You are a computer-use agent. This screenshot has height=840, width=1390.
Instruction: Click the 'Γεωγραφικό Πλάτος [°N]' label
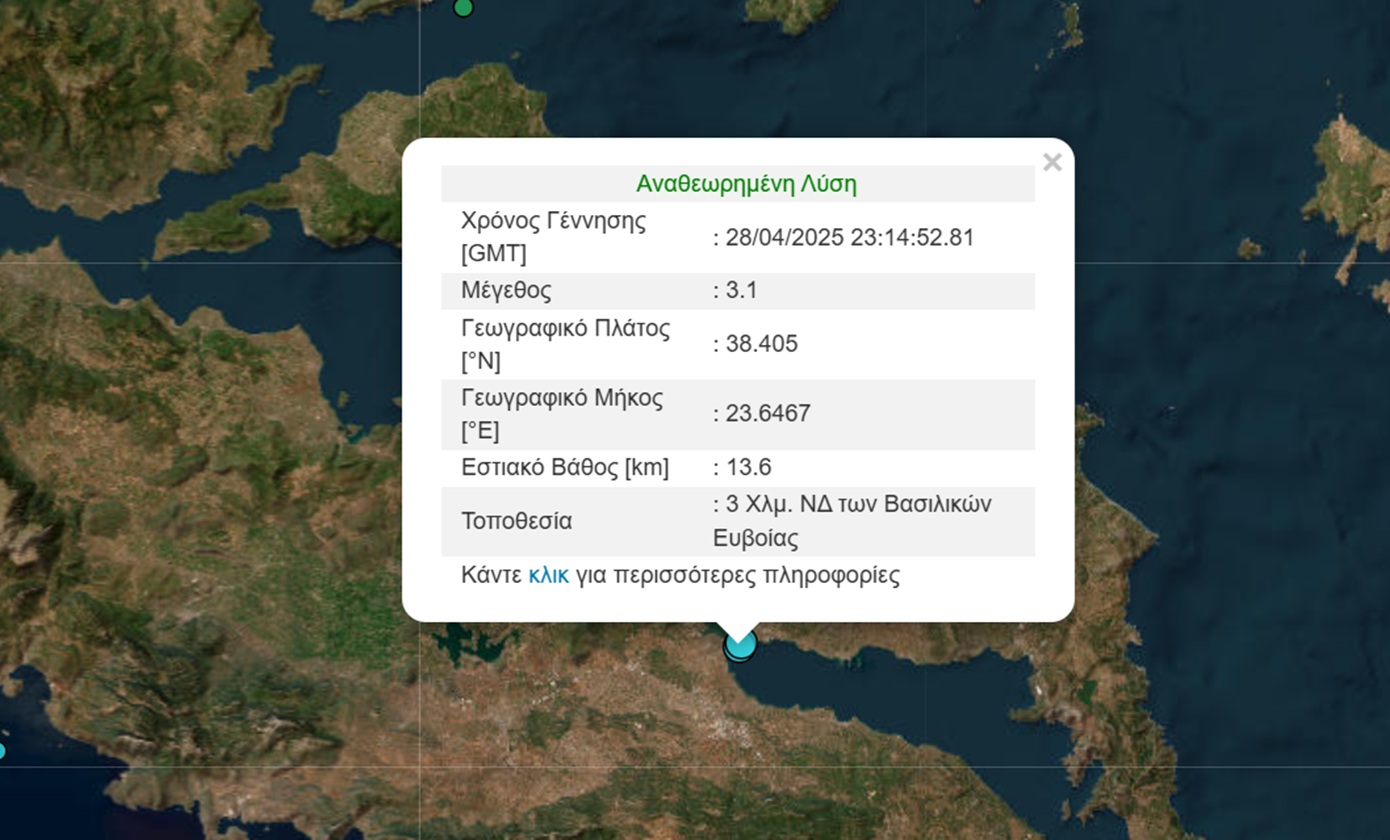[565, 344]
